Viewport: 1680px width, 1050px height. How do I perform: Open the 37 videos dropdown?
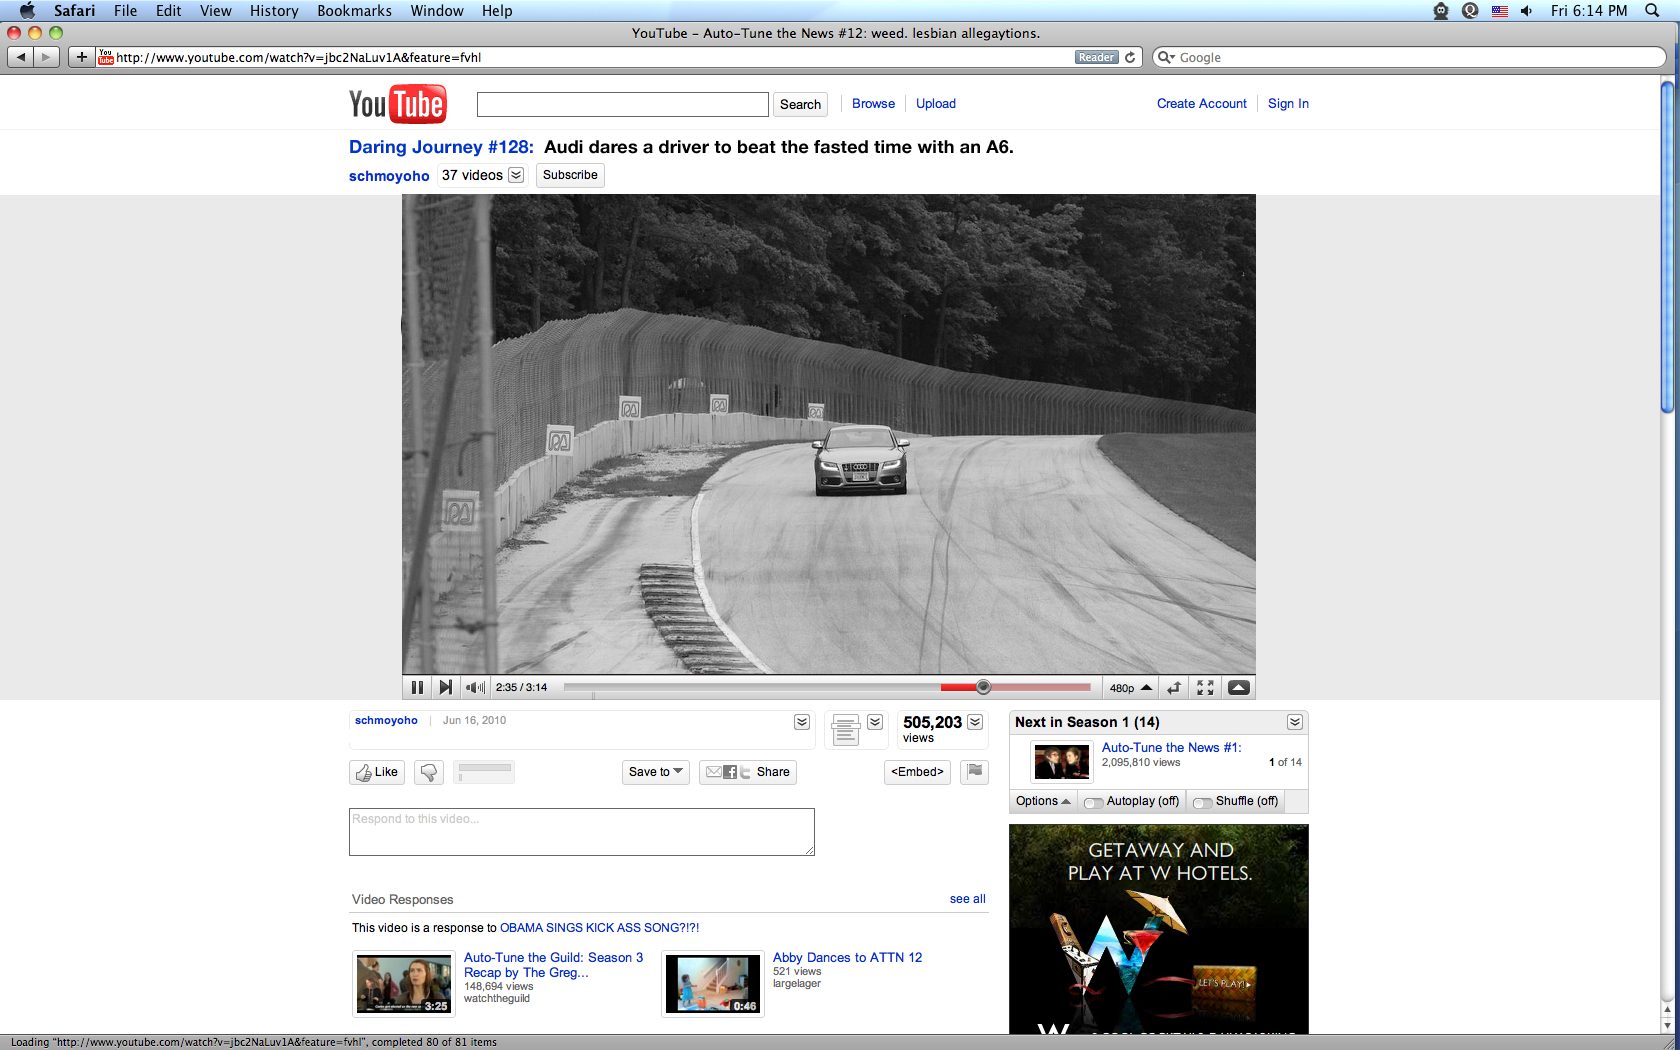482,175
